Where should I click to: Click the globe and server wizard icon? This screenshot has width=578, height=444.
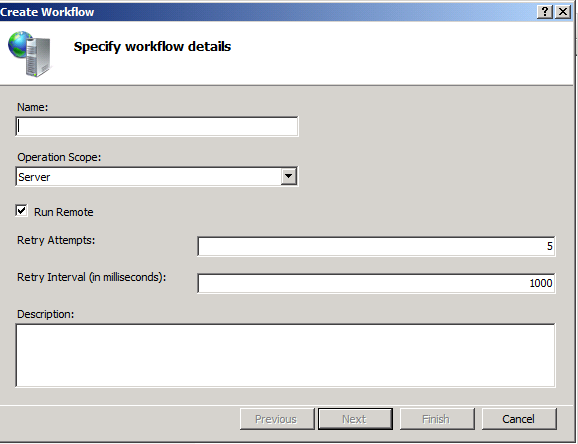coord(29,54)
